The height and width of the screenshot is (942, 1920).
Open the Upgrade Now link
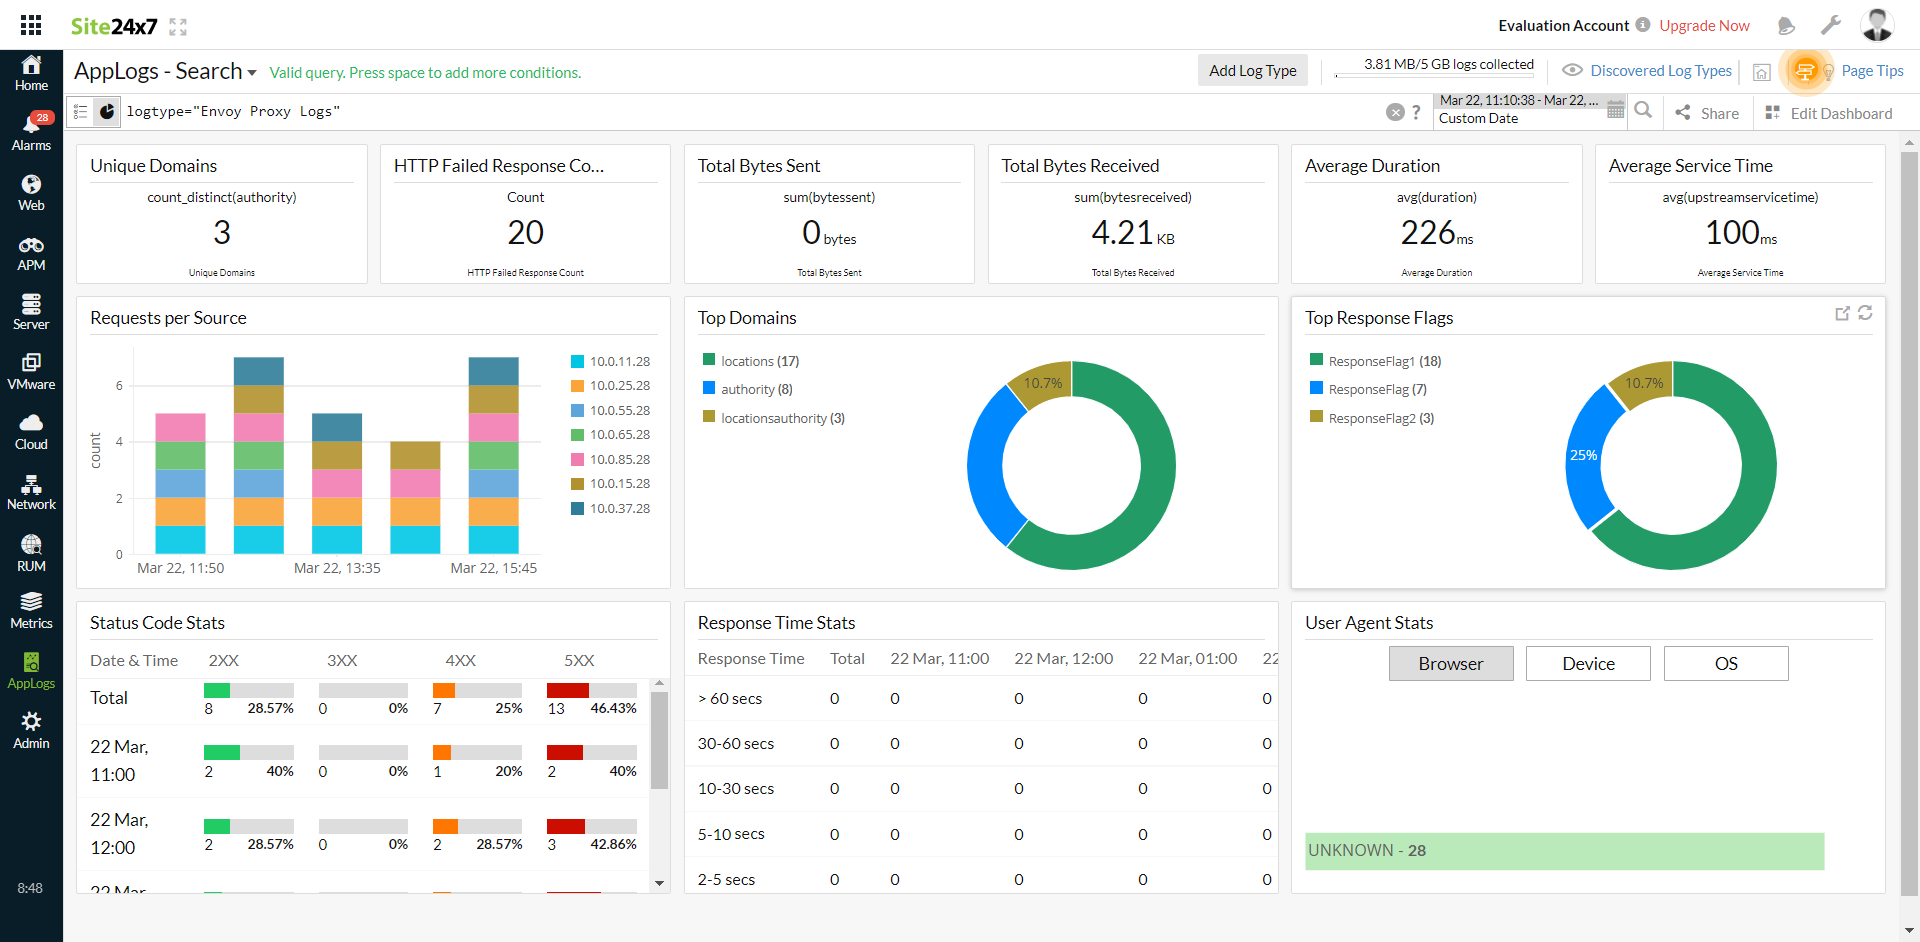pos(1704,26)
